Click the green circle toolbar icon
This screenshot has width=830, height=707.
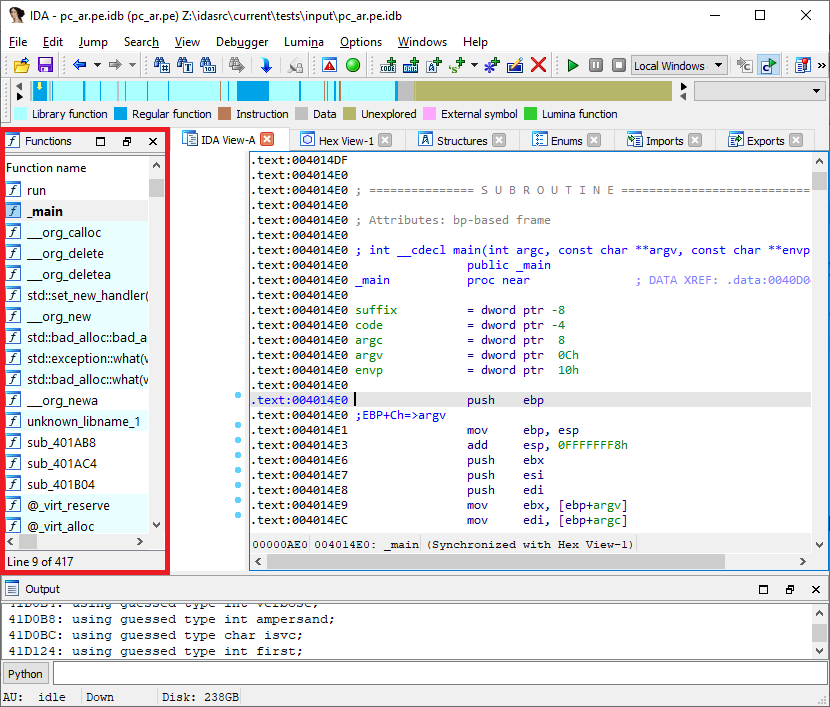pyautogui.click(x=353, y=65)
